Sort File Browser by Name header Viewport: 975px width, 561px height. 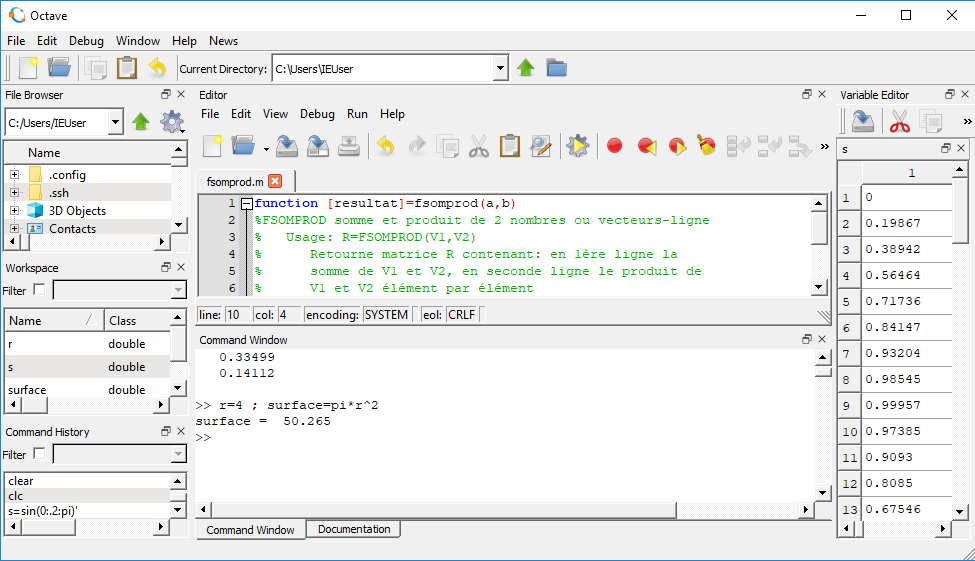[x=88, y=152]
